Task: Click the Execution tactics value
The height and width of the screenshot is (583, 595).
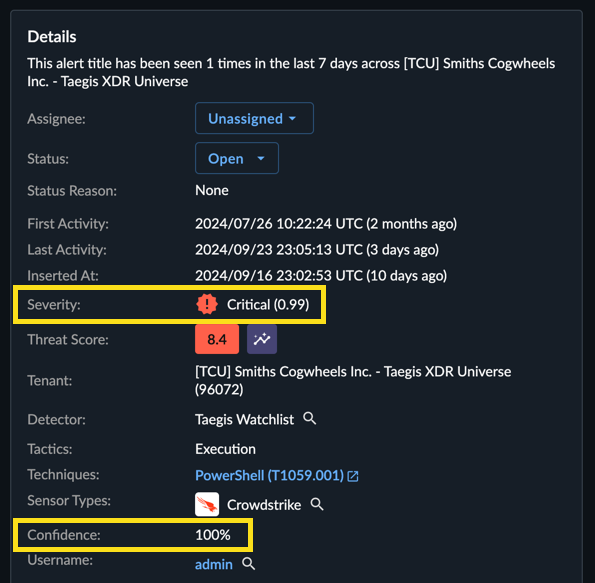Action: coord(225,449)
